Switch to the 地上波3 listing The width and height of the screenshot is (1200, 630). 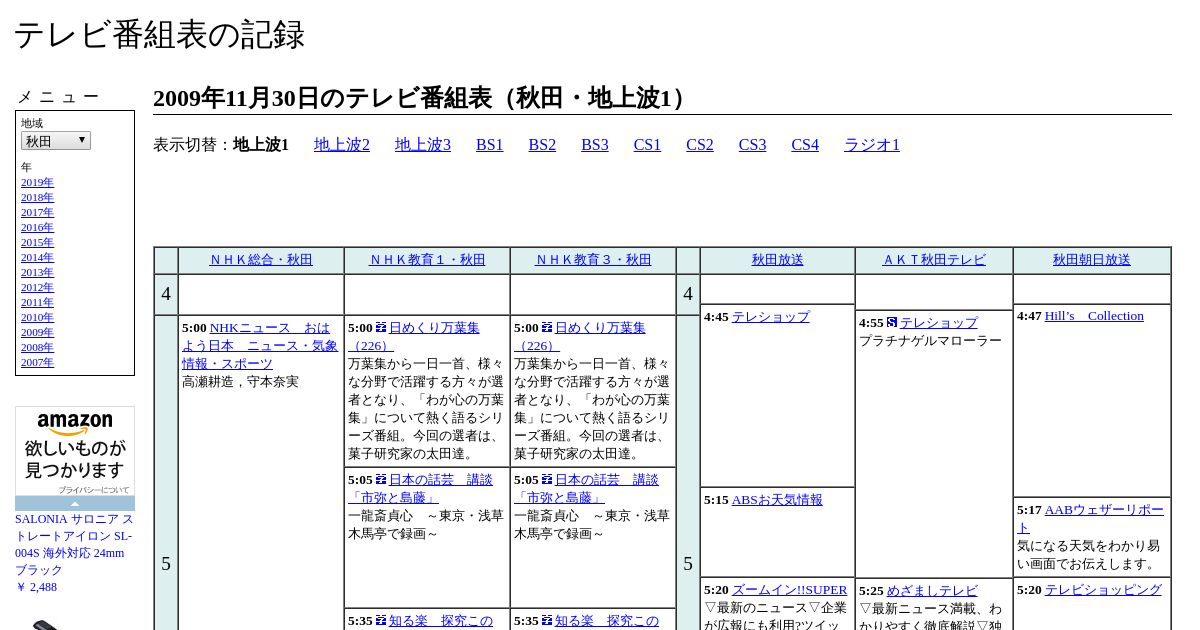[x=423, y=144]
